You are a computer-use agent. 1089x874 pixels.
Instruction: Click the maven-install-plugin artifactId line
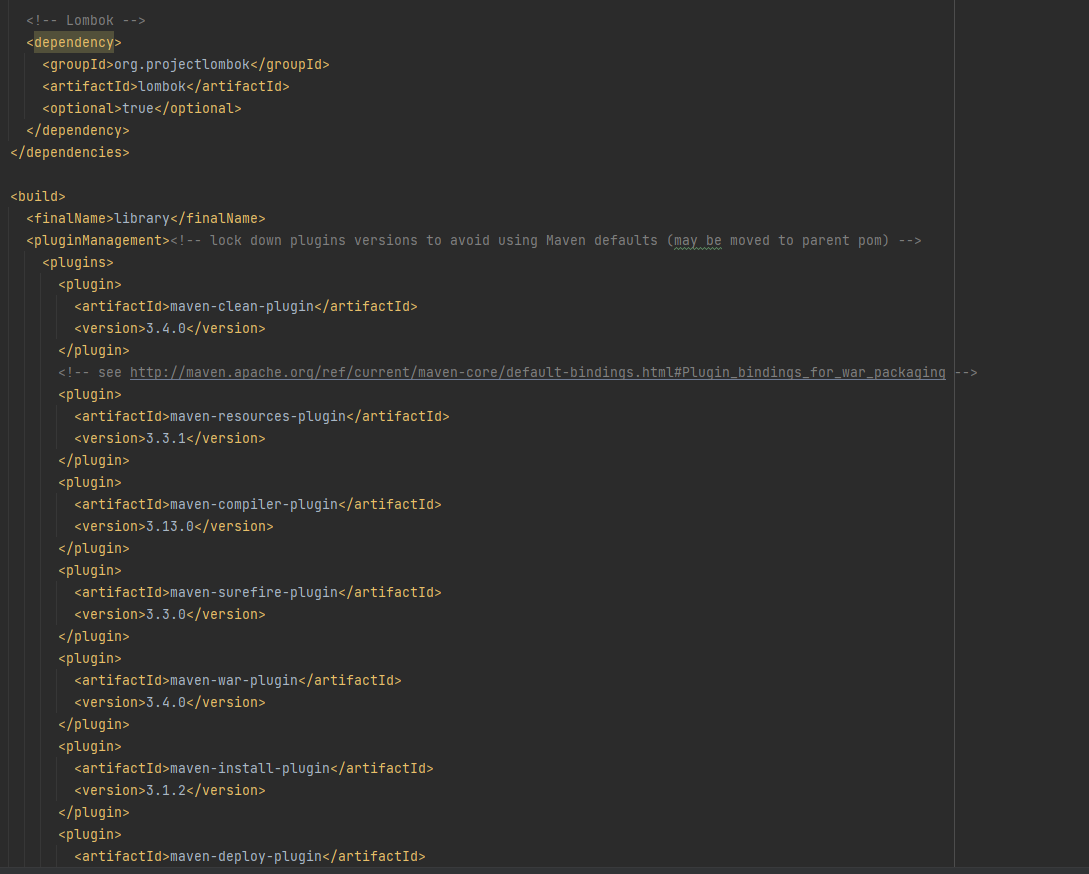tap(253, 768)
